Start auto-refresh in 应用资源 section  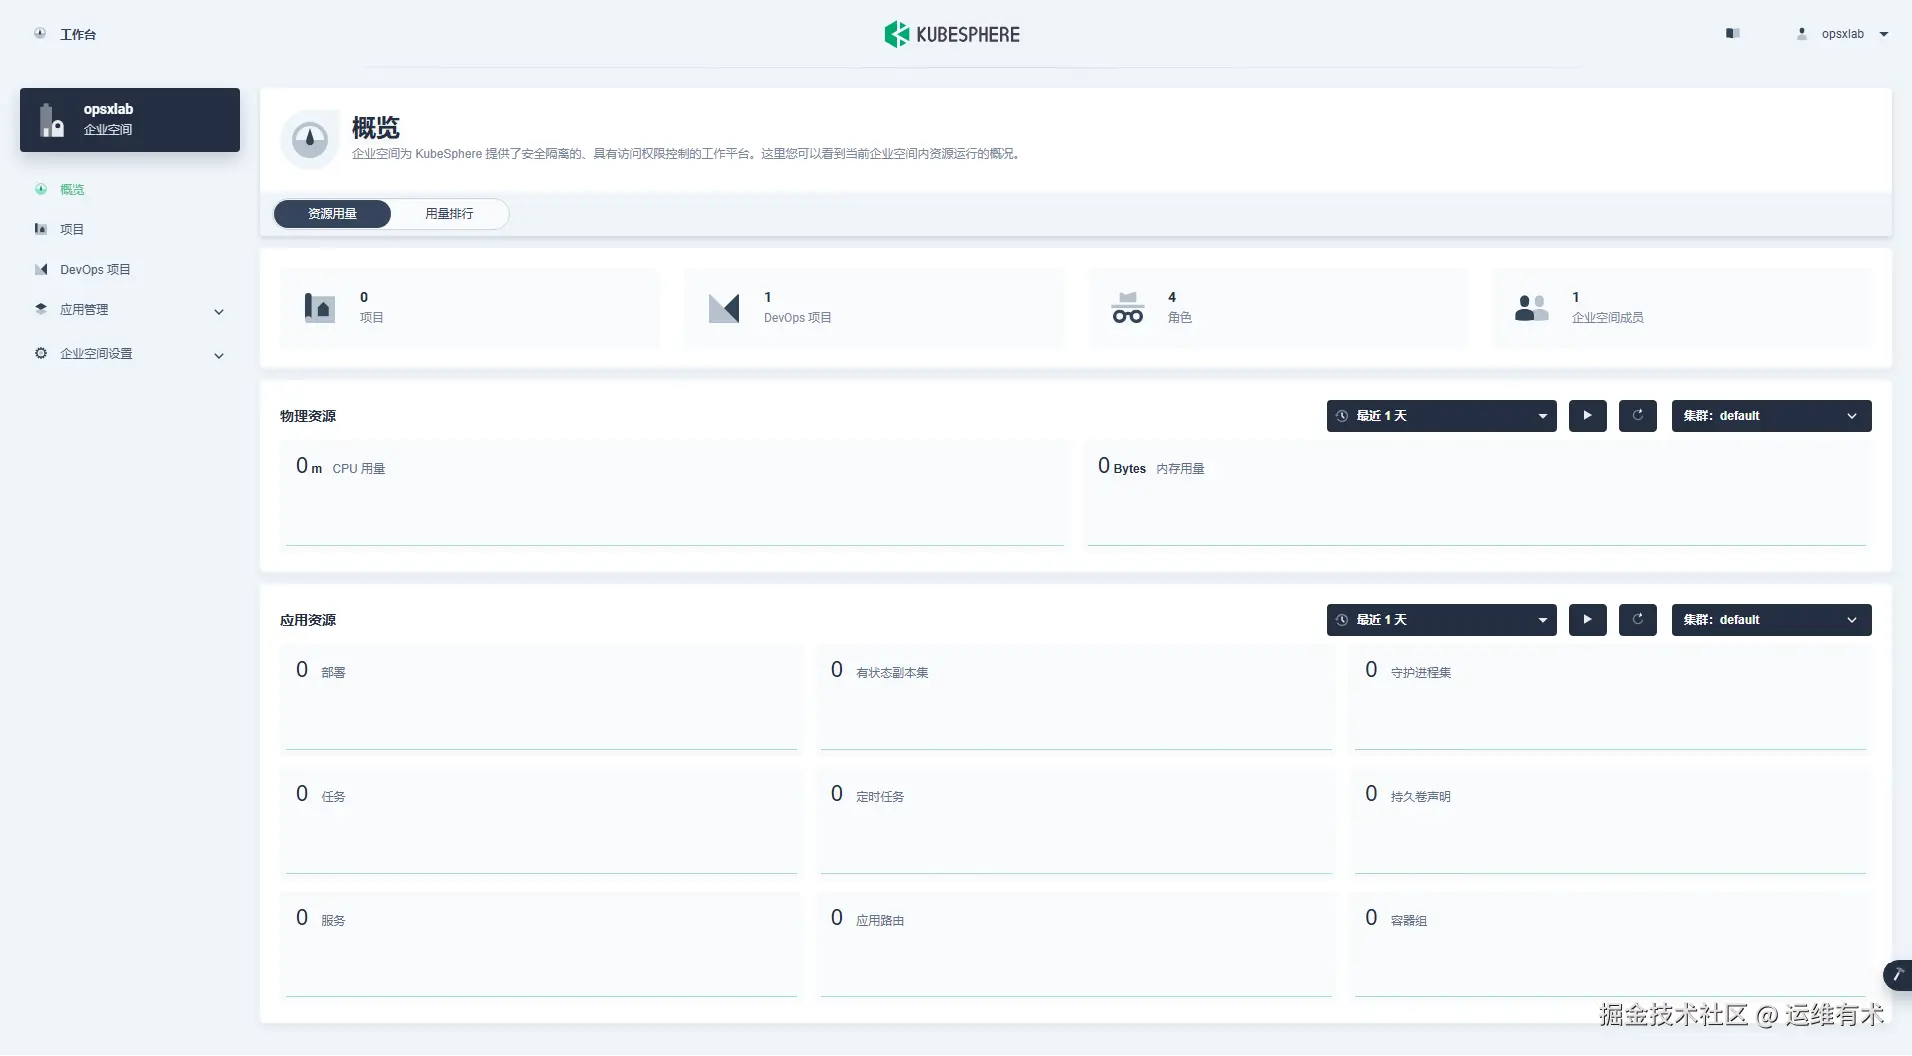[1588, 620]
